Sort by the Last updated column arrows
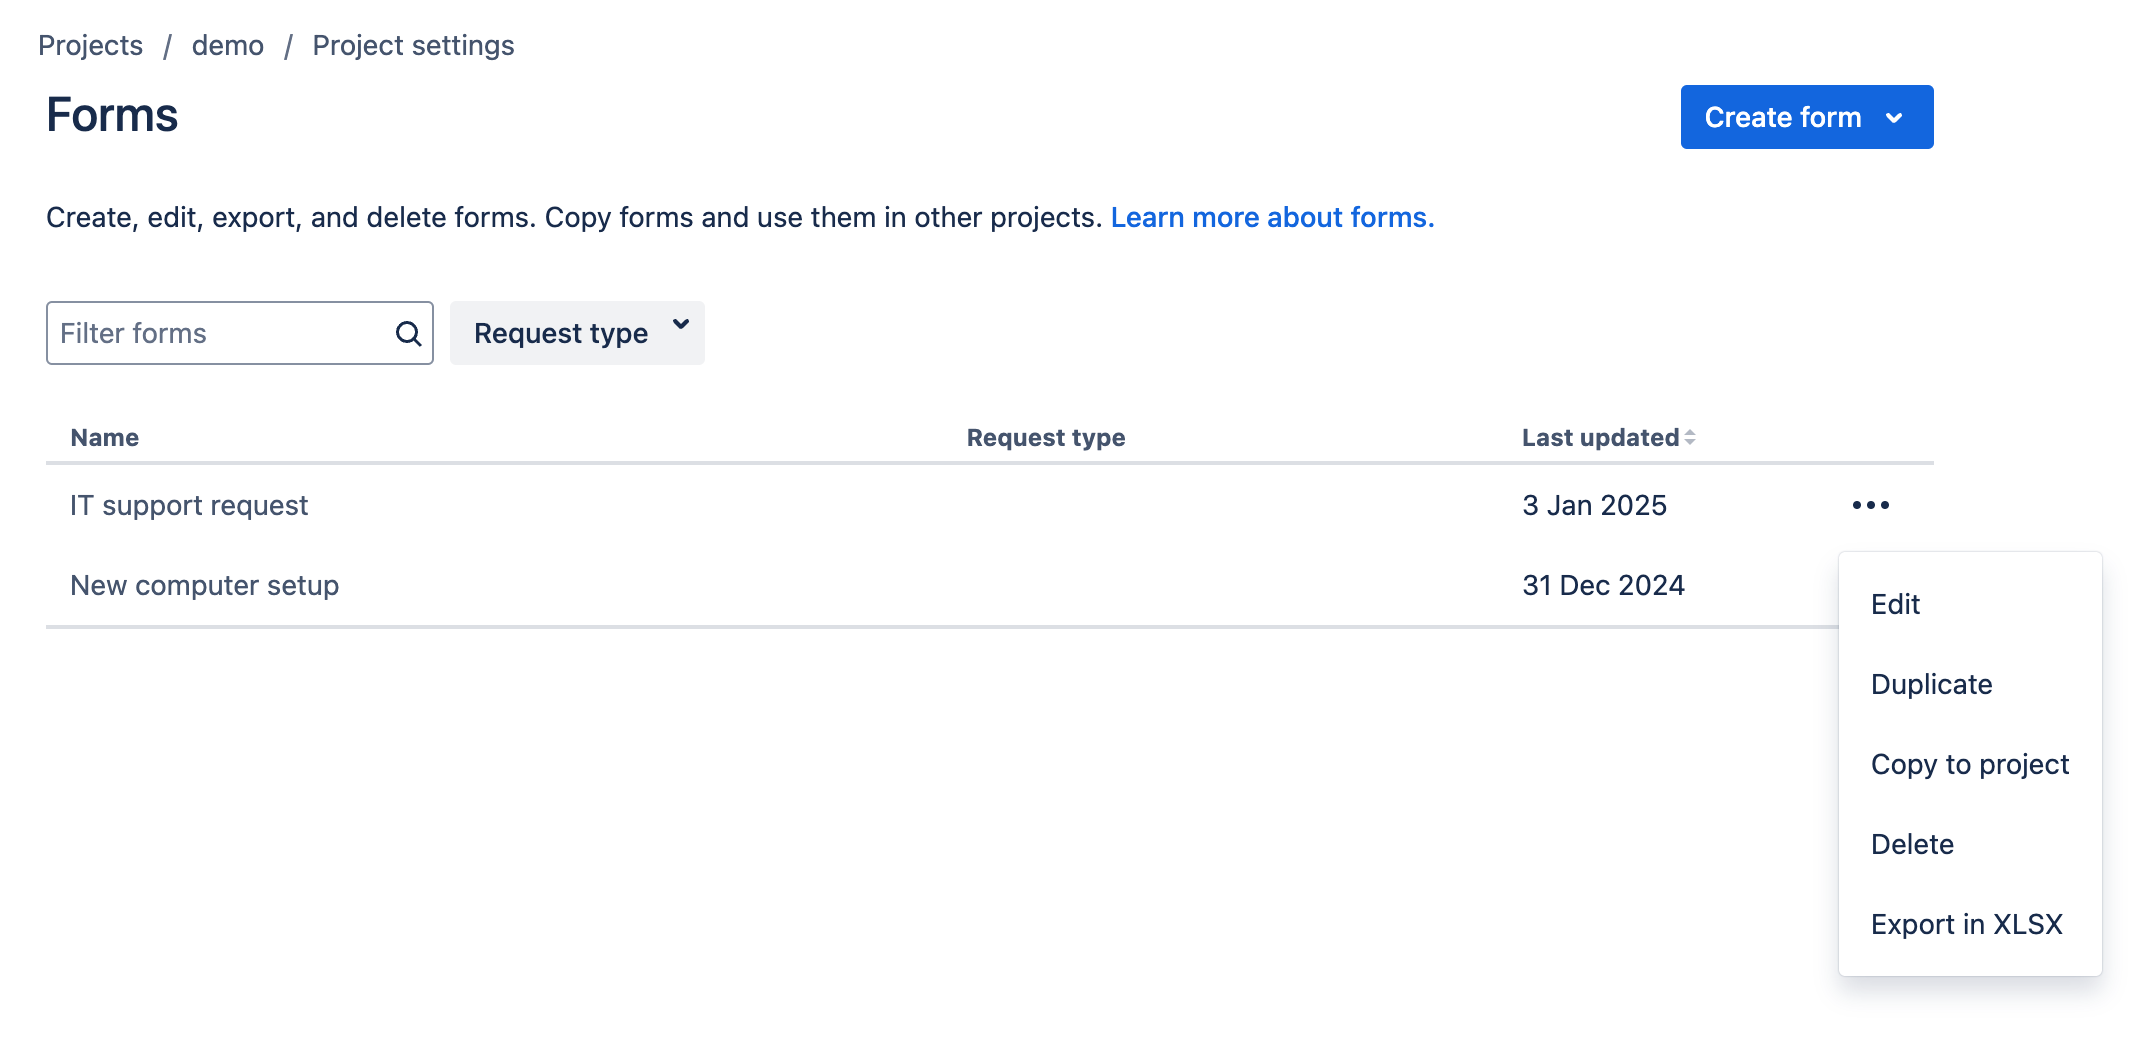This screenshot has width=2154, height=1060. (x=1690, y=437)
